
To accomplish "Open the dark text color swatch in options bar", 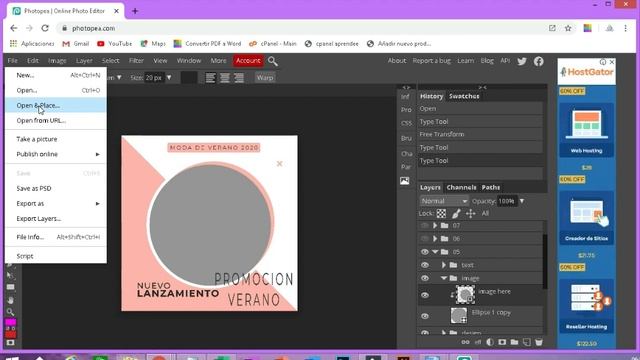I will (189, 78).
